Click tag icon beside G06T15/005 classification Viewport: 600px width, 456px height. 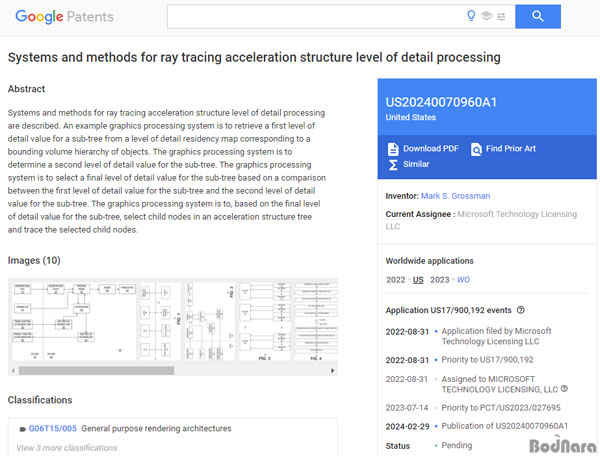click(x=23, y=429)
